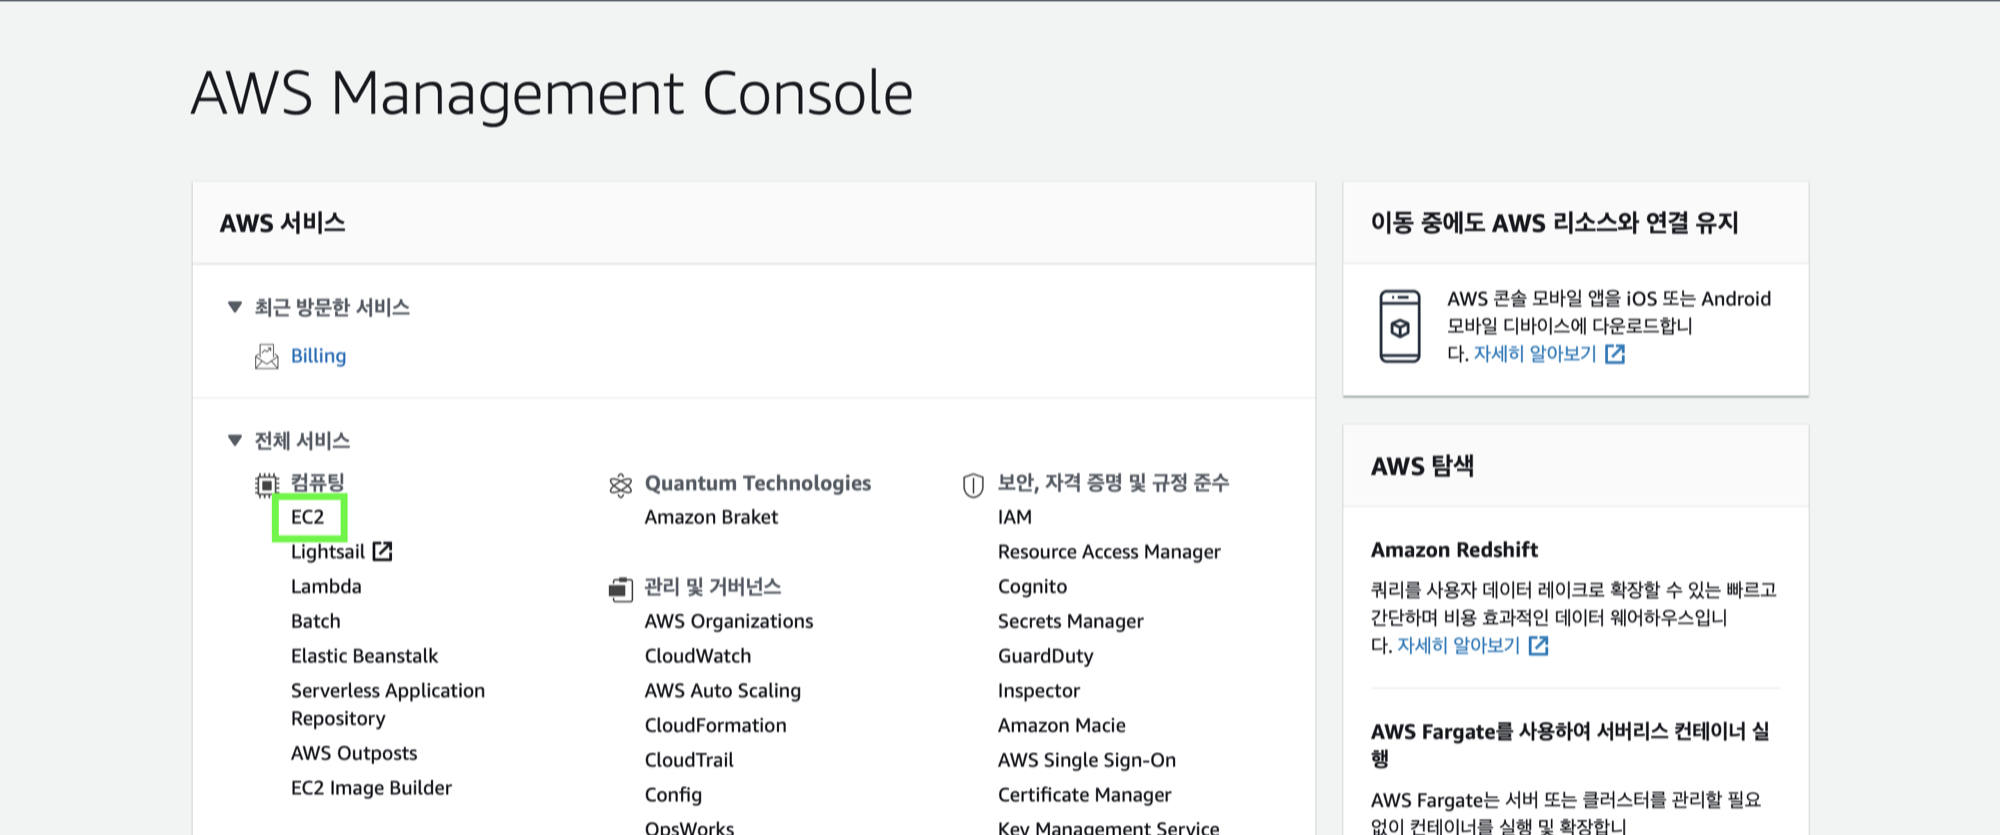Click the AWS 탐색 panel title
The height and width of the screenshot is (835, 2000).
pos(1422,466)
